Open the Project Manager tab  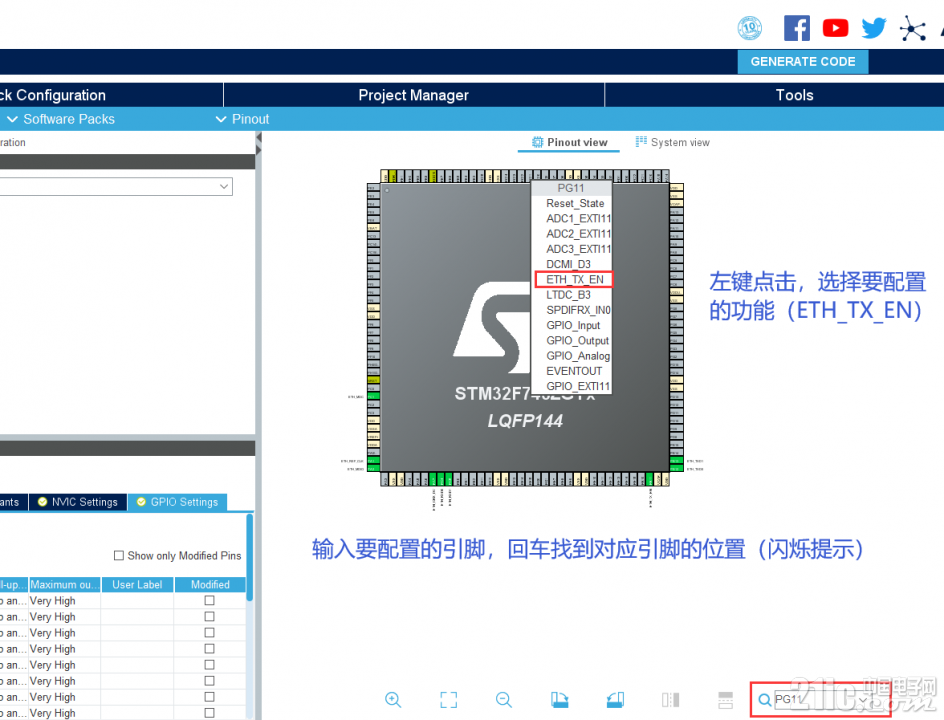tap(414, 95)
